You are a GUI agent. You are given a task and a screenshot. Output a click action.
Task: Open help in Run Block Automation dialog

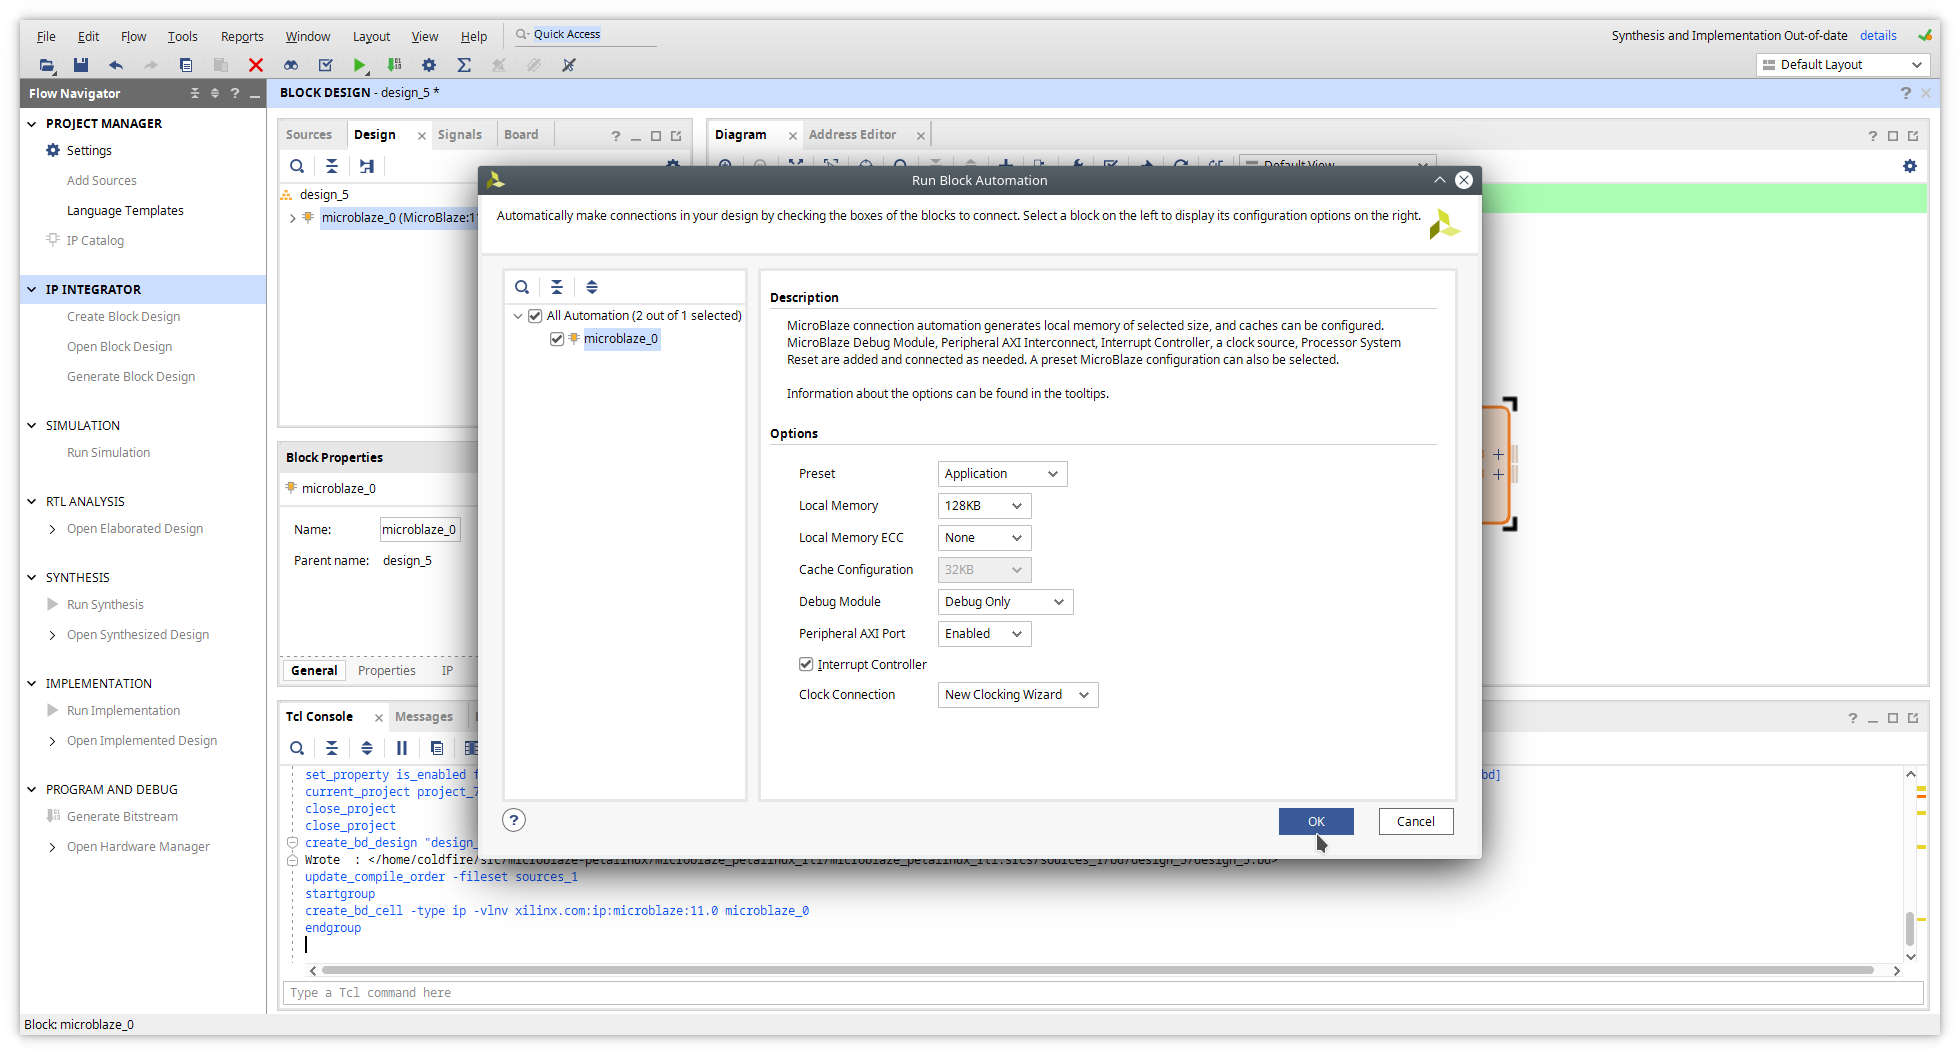click(x=514, y=820)
